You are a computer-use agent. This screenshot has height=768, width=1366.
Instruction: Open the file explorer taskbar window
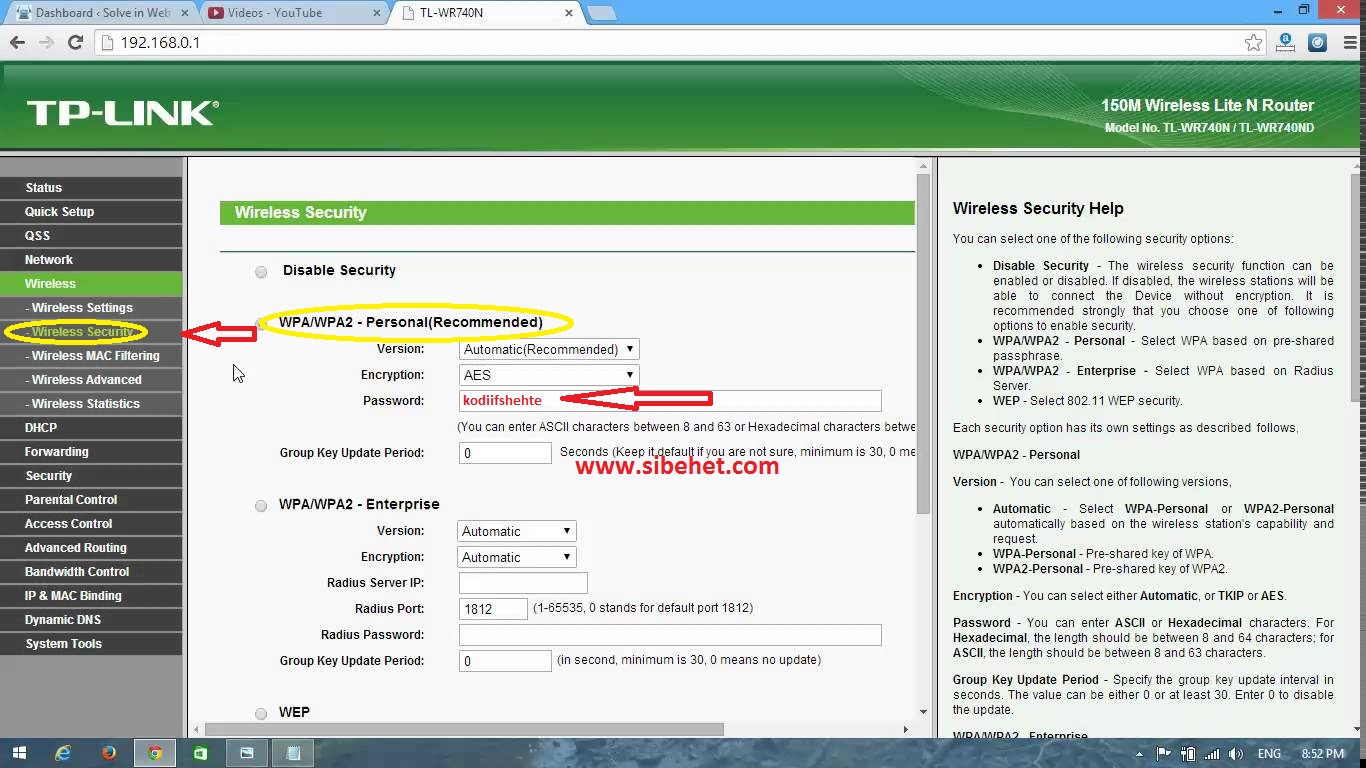[x=247, y=753]
